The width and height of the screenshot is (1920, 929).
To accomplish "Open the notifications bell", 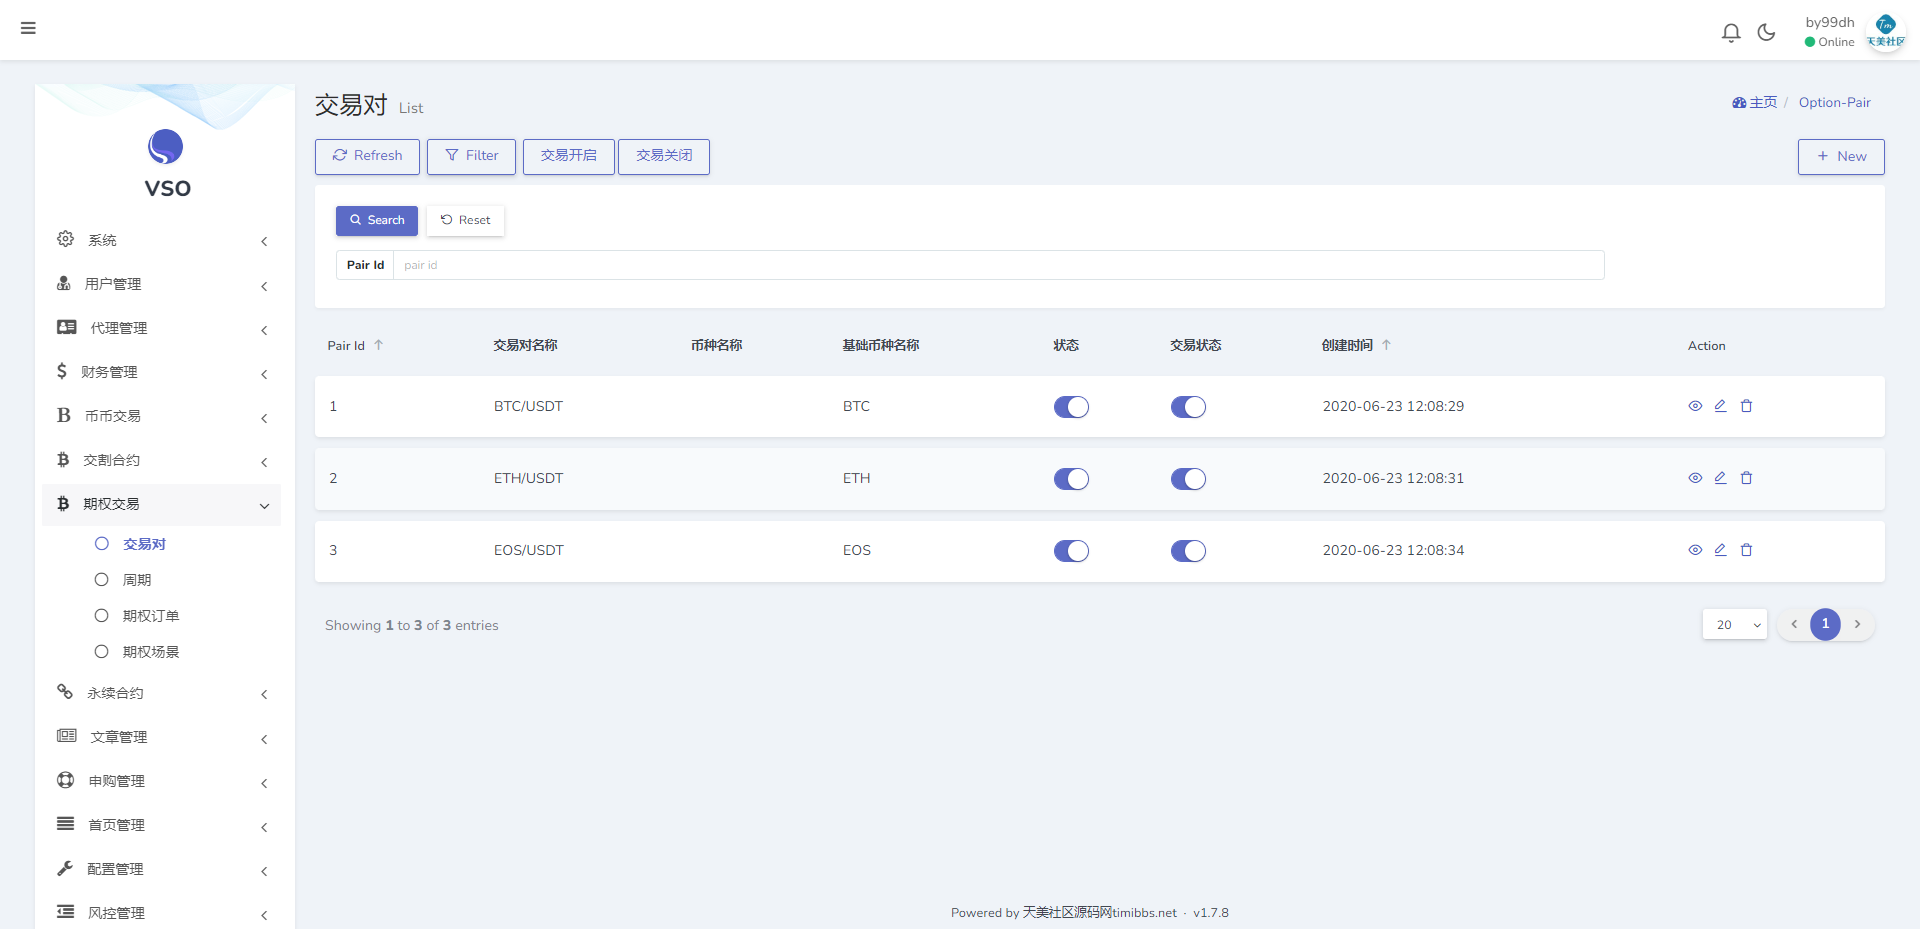I will (x=1731, y=33).
